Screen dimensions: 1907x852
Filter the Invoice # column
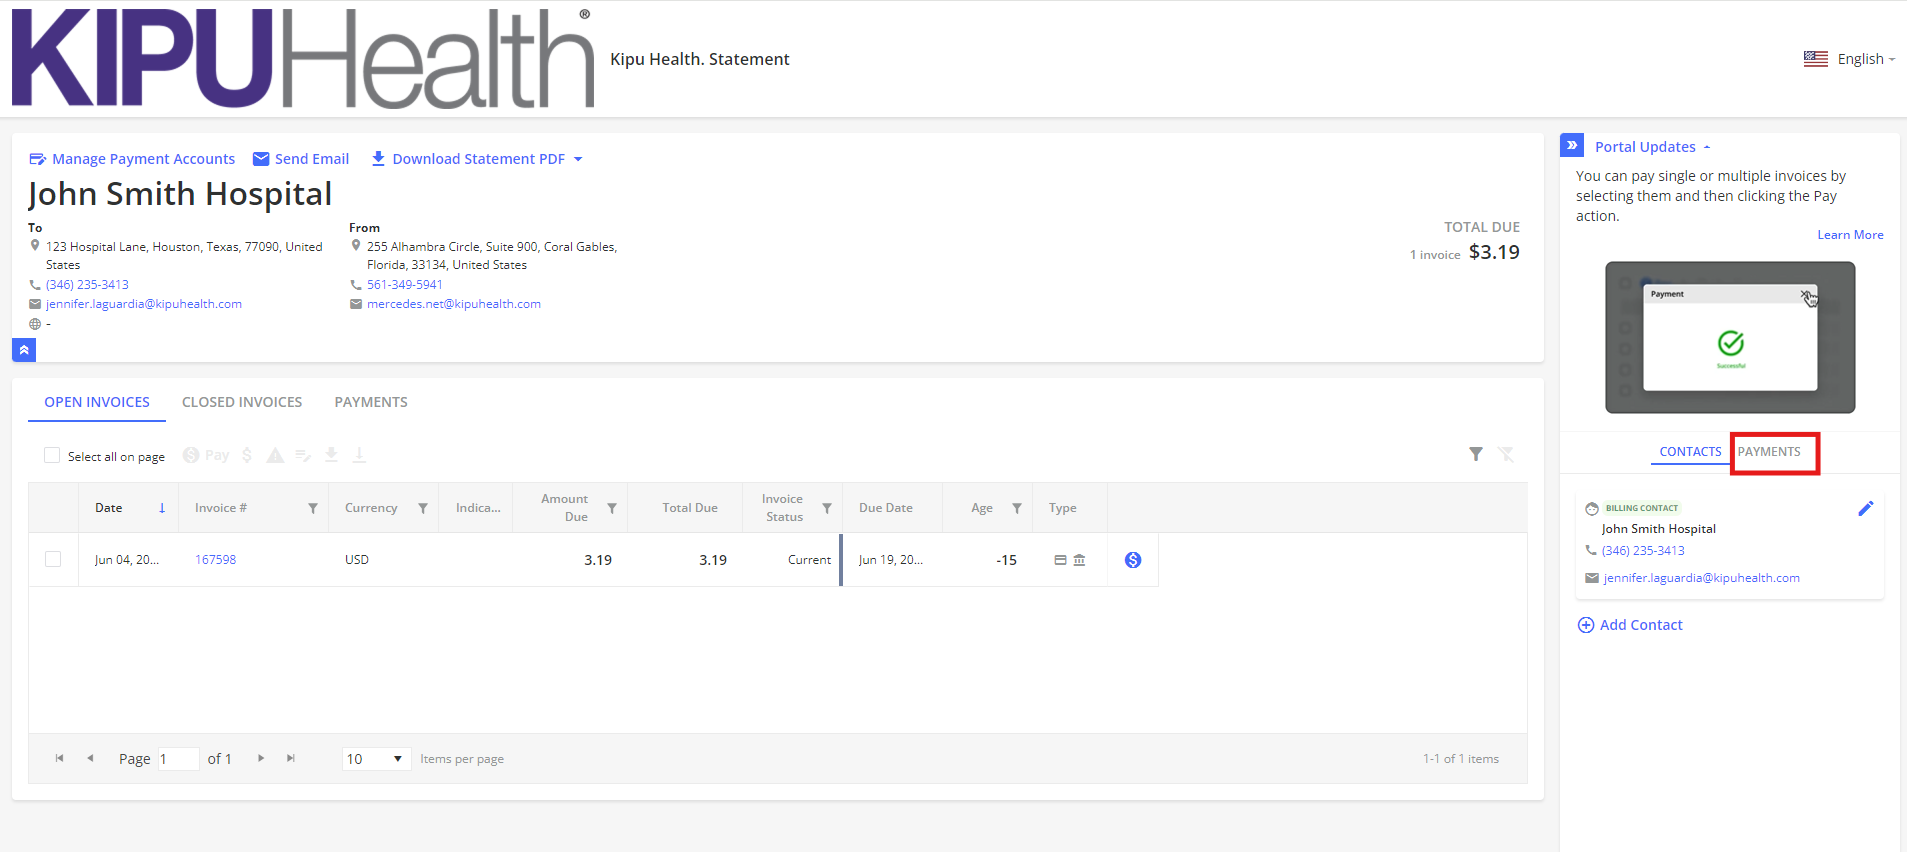[x=313, y=508]
